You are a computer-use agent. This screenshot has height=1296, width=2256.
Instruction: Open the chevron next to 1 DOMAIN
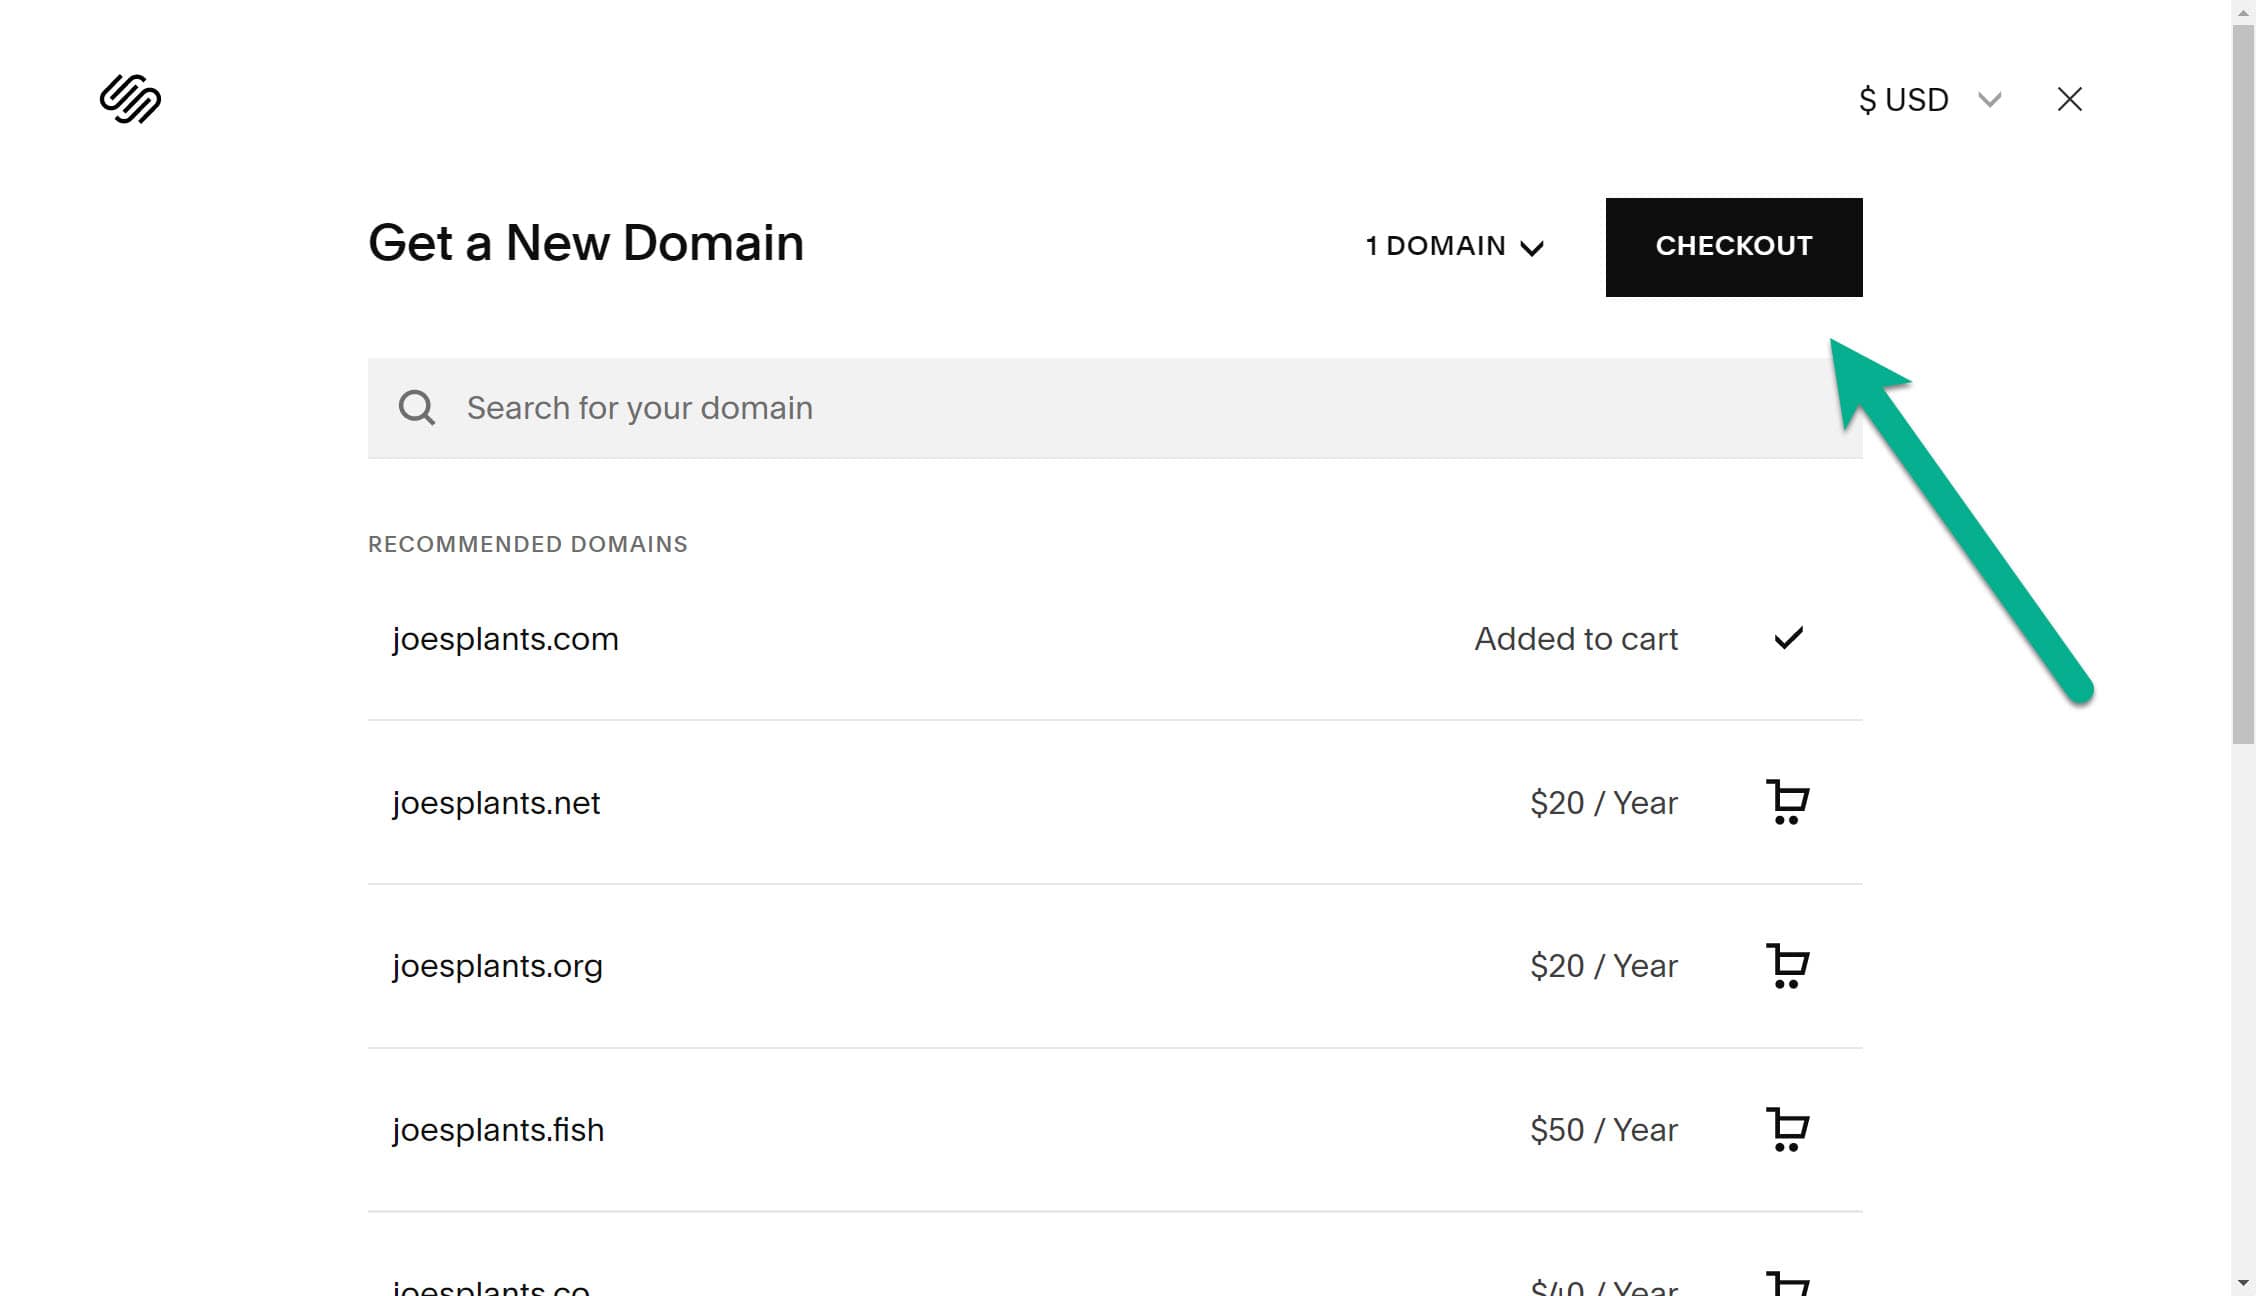(1532, 247)
